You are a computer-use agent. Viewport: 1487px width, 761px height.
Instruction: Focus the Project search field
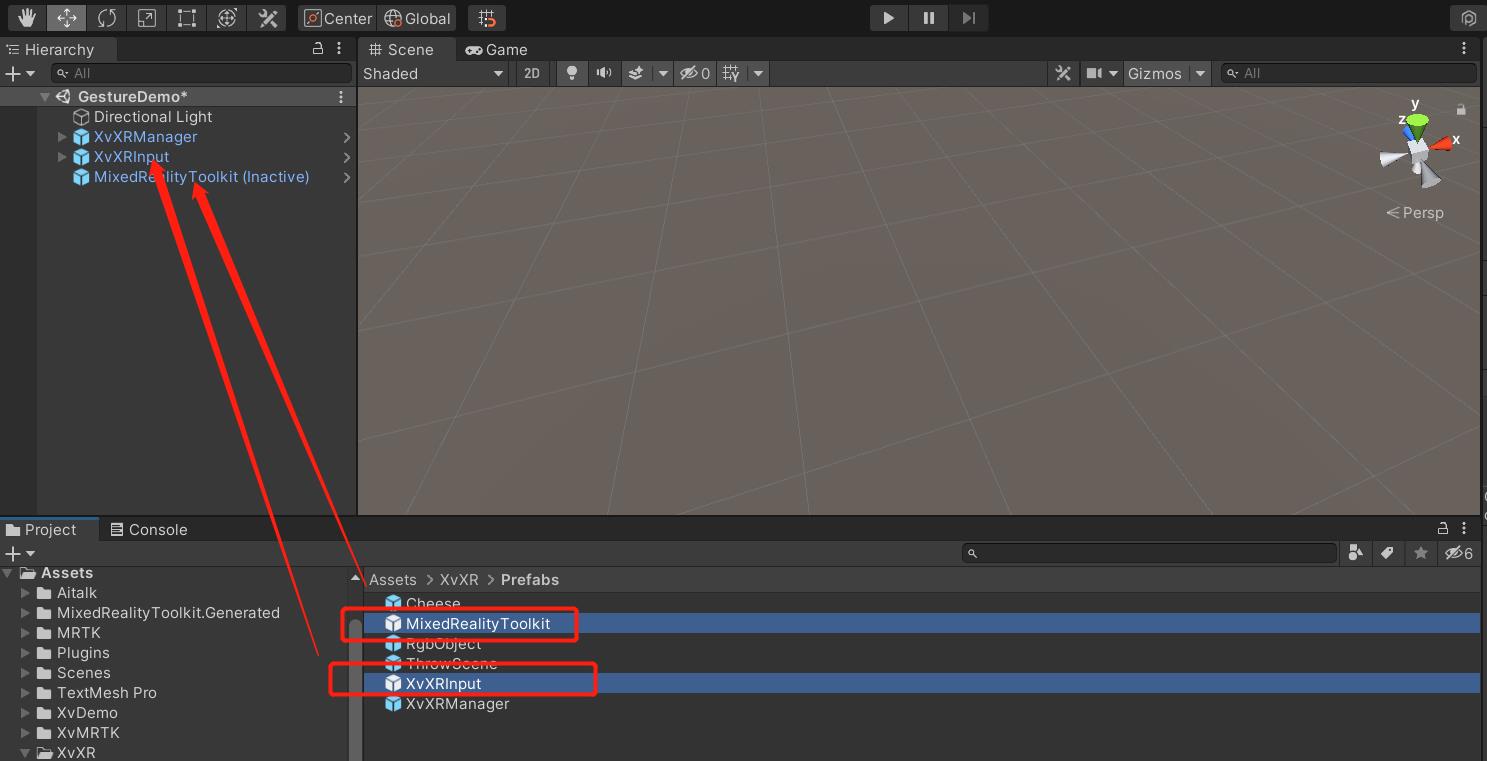[1150, 553]
